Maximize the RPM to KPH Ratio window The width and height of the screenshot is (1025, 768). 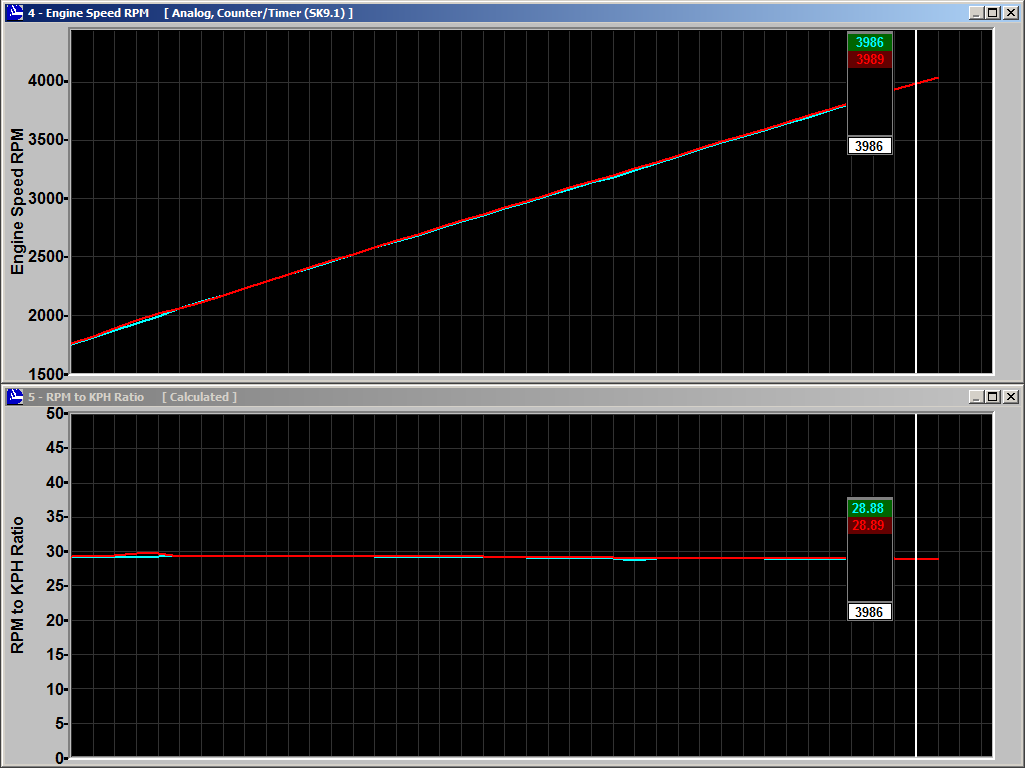(x=992, y=397)
